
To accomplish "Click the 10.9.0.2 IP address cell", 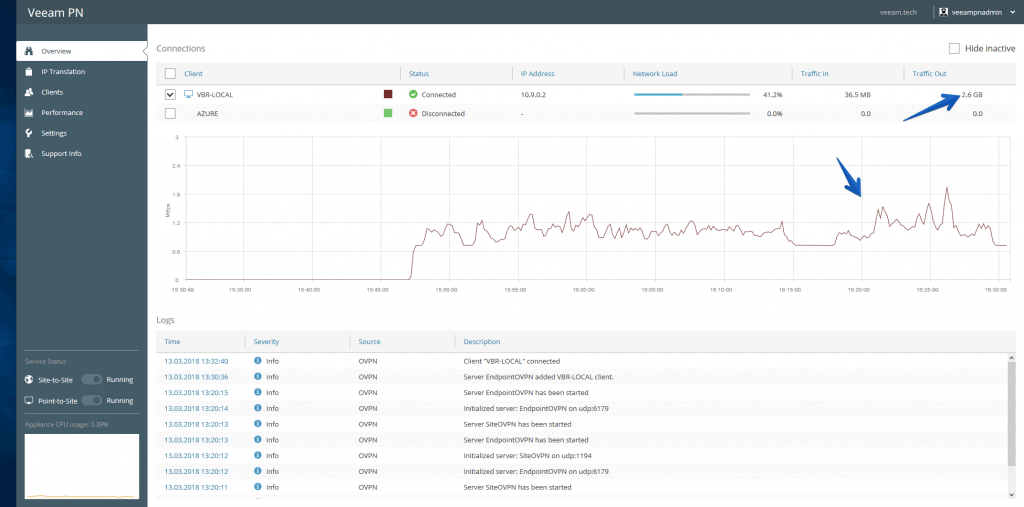I will coord(533,95).
